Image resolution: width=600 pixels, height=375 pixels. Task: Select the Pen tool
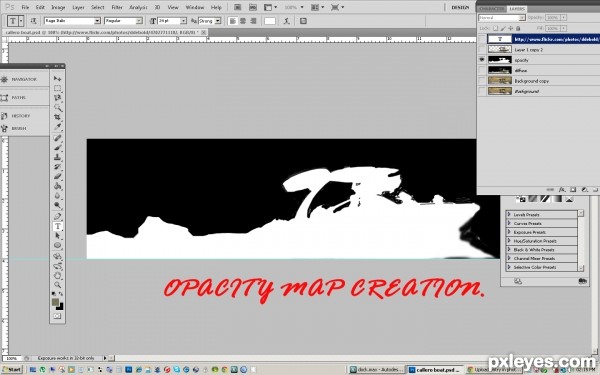coord(57,217)
